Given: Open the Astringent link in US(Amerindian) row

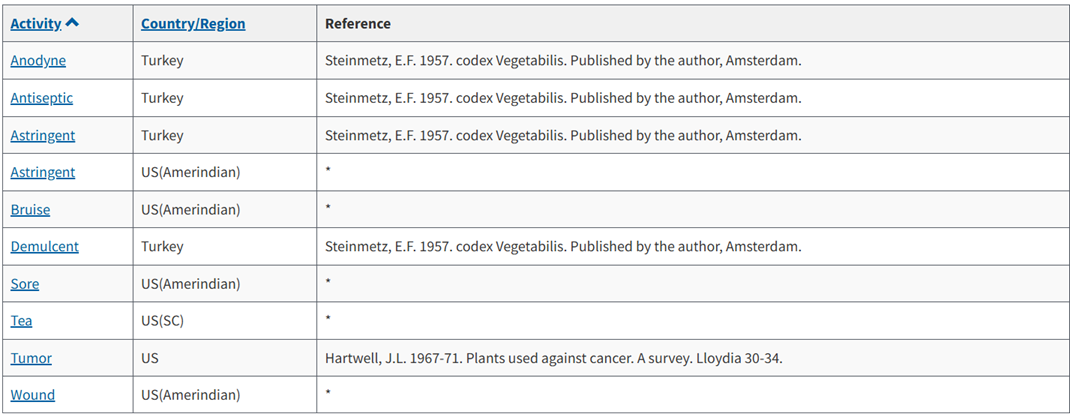Looking at the screenshot, I should [43, 173].
